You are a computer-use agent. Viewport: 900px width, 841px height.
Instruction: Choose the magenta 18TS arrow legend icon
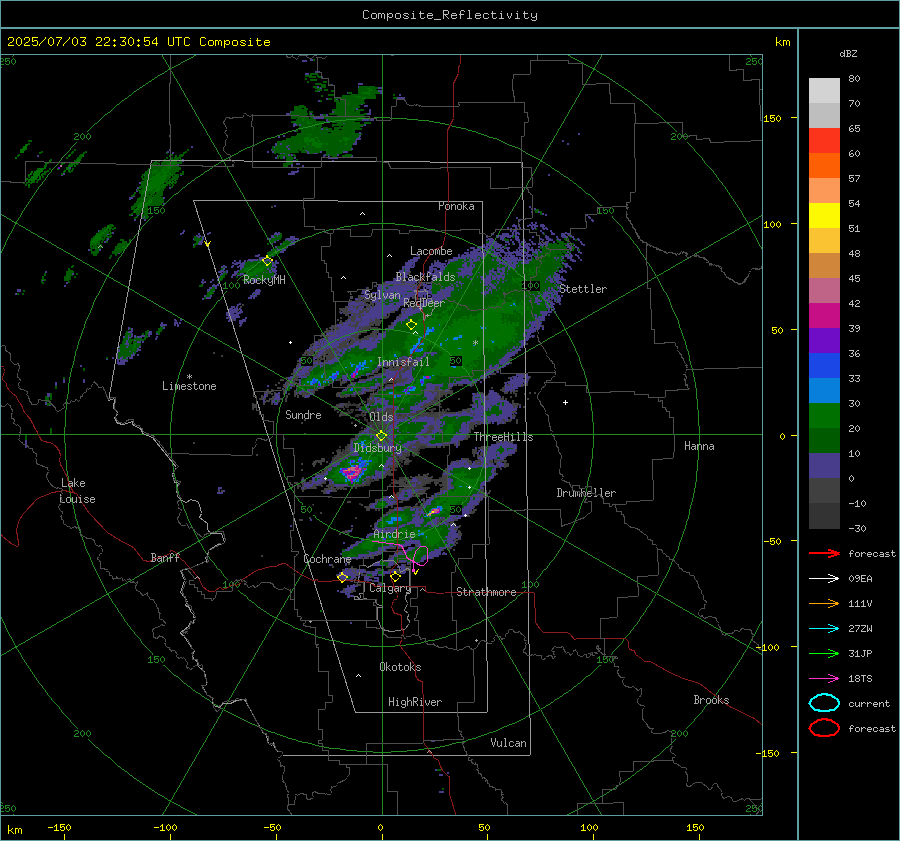(824, 679)
